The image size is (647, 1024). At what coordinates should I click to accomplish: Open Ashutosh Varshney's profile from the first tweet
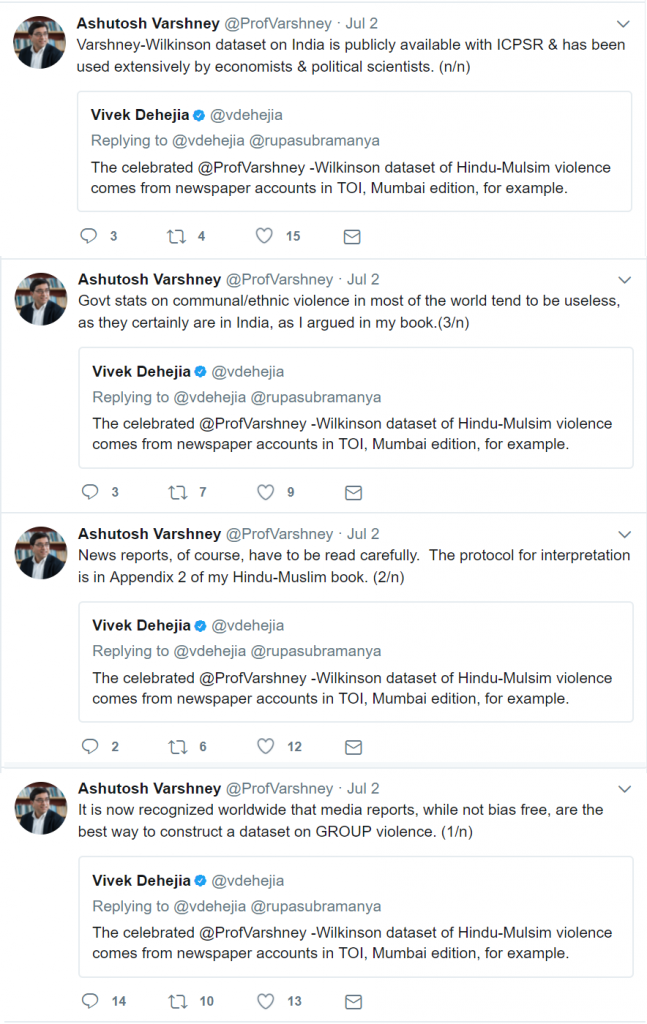click(148, 24)
